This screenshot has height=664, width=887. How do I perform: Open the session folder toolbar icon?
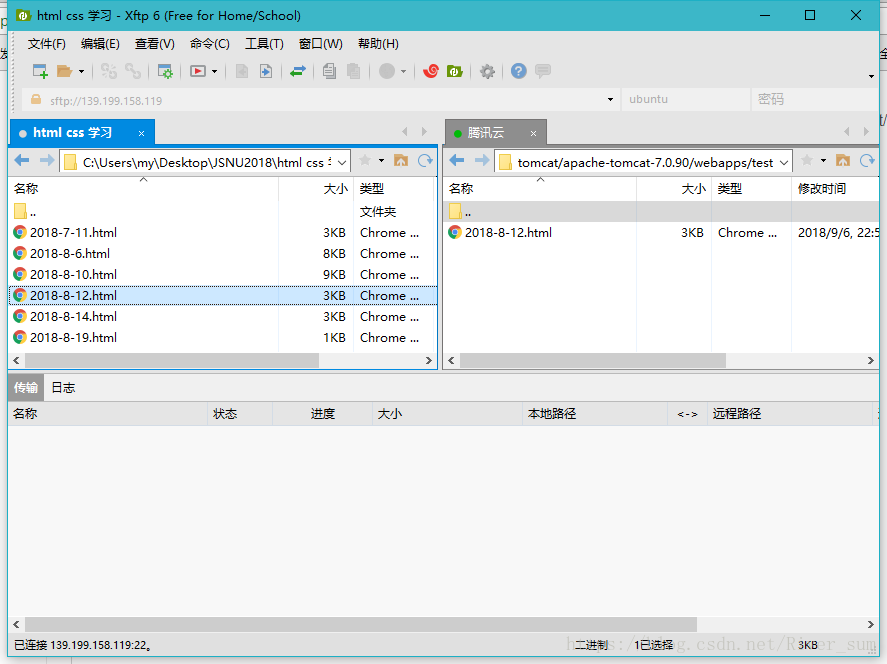point(64,71)
